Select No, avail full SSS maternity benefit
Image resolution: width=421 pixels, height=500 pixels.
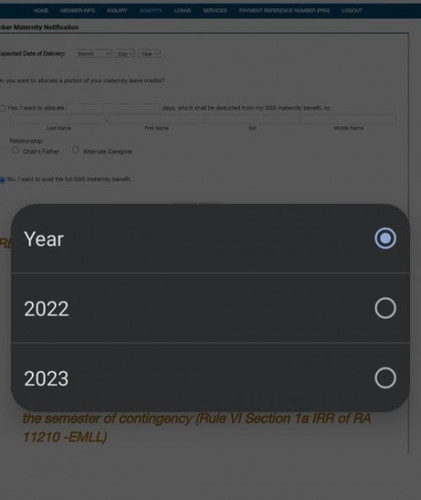pos(2,180)
